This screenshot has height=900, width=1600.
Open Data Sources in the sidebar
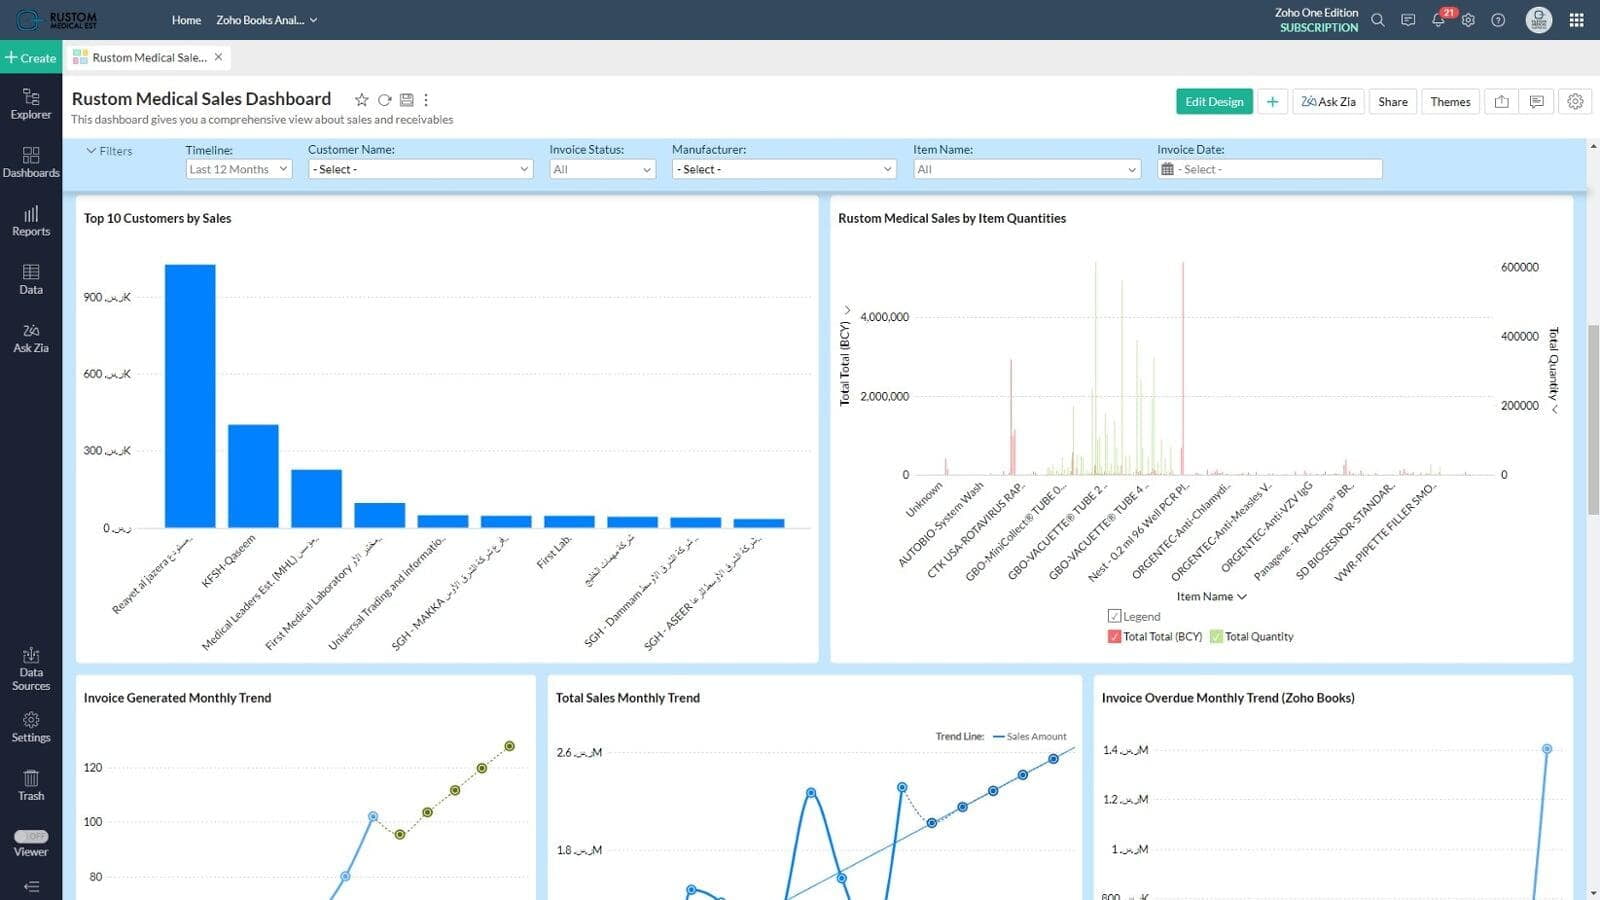[x=31, y=669]
